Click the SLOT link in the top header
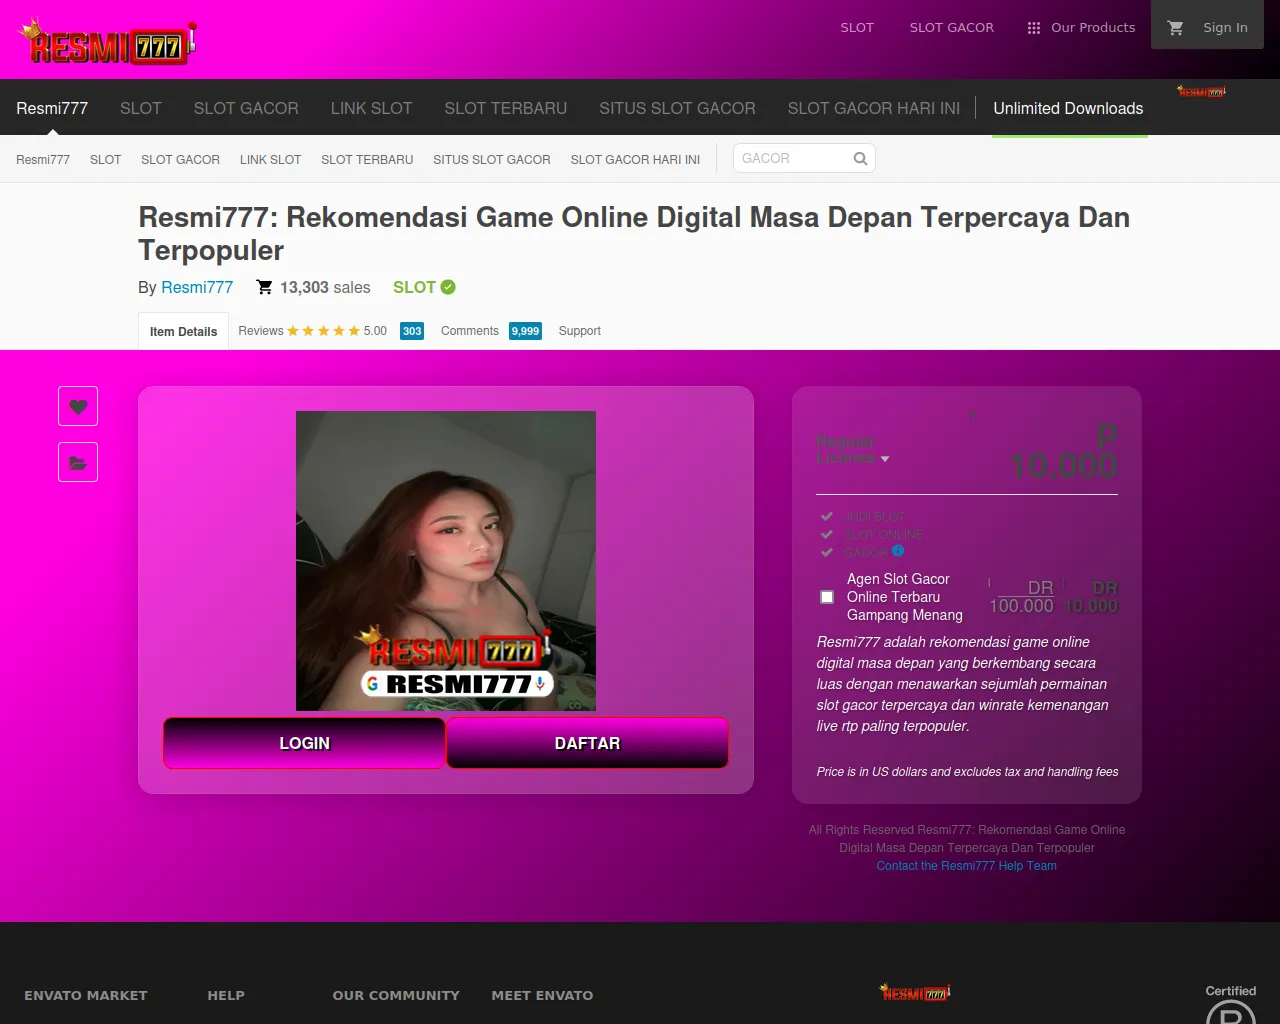Screen dimensions: 1280x1024 (857, 28)
